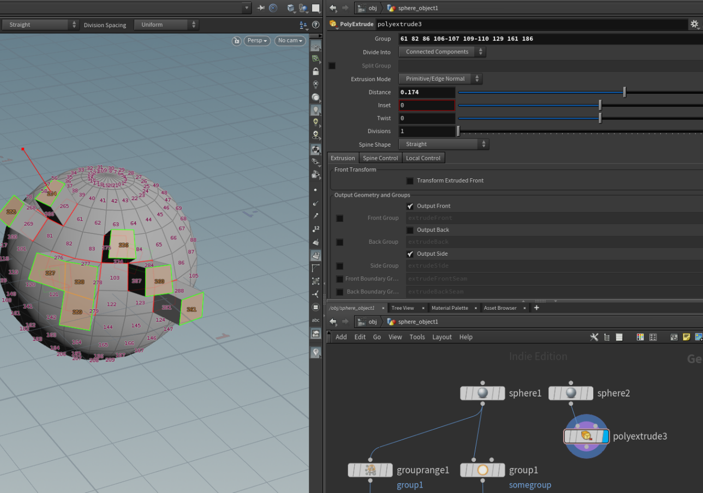Screen dimensions: 703x494
Task: Add a new pane tab with plus icon
Action: pyautogui.click(x=536, y=308)
